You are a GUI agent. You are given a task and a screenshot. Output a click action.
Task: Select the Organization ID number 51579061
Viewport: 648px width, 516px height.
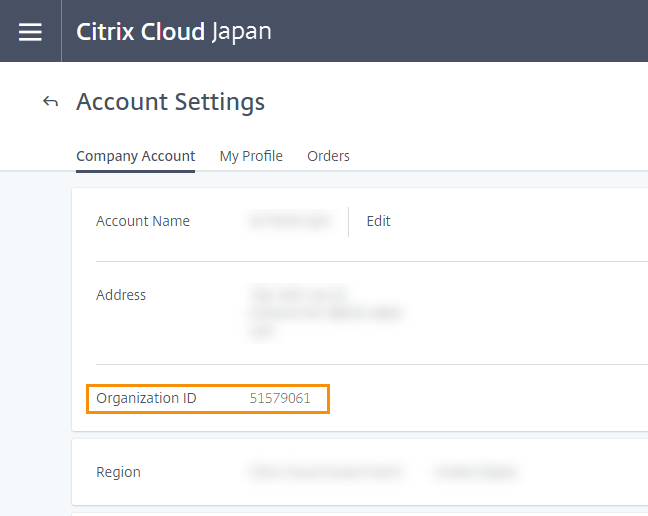click(280, 398)
